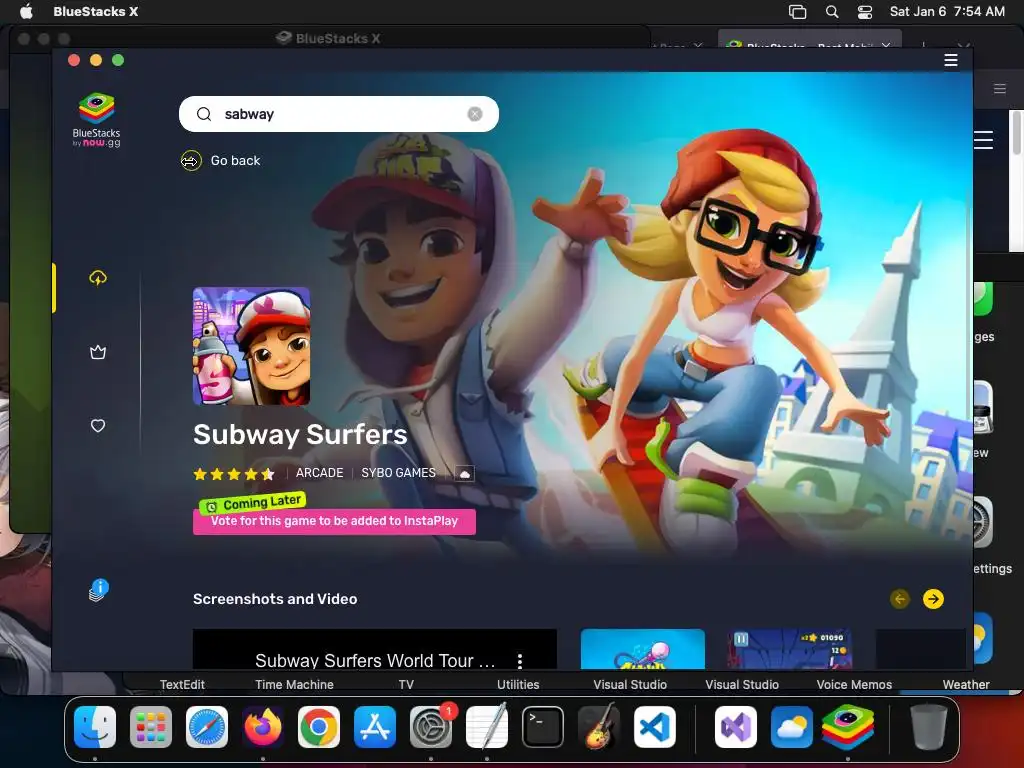Open BlueStacks now.gg logo home

point(97,120)
